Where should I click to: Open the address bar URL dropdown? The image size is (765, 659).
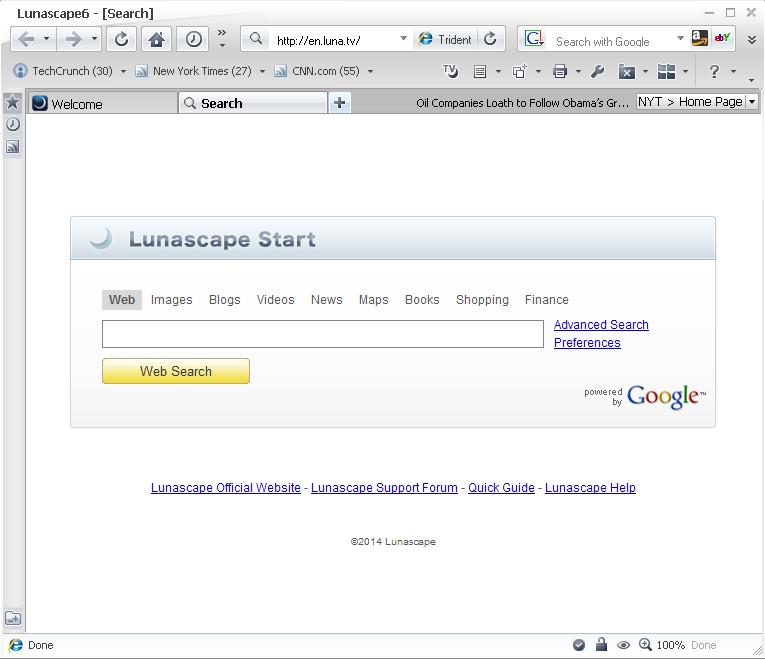403,38
